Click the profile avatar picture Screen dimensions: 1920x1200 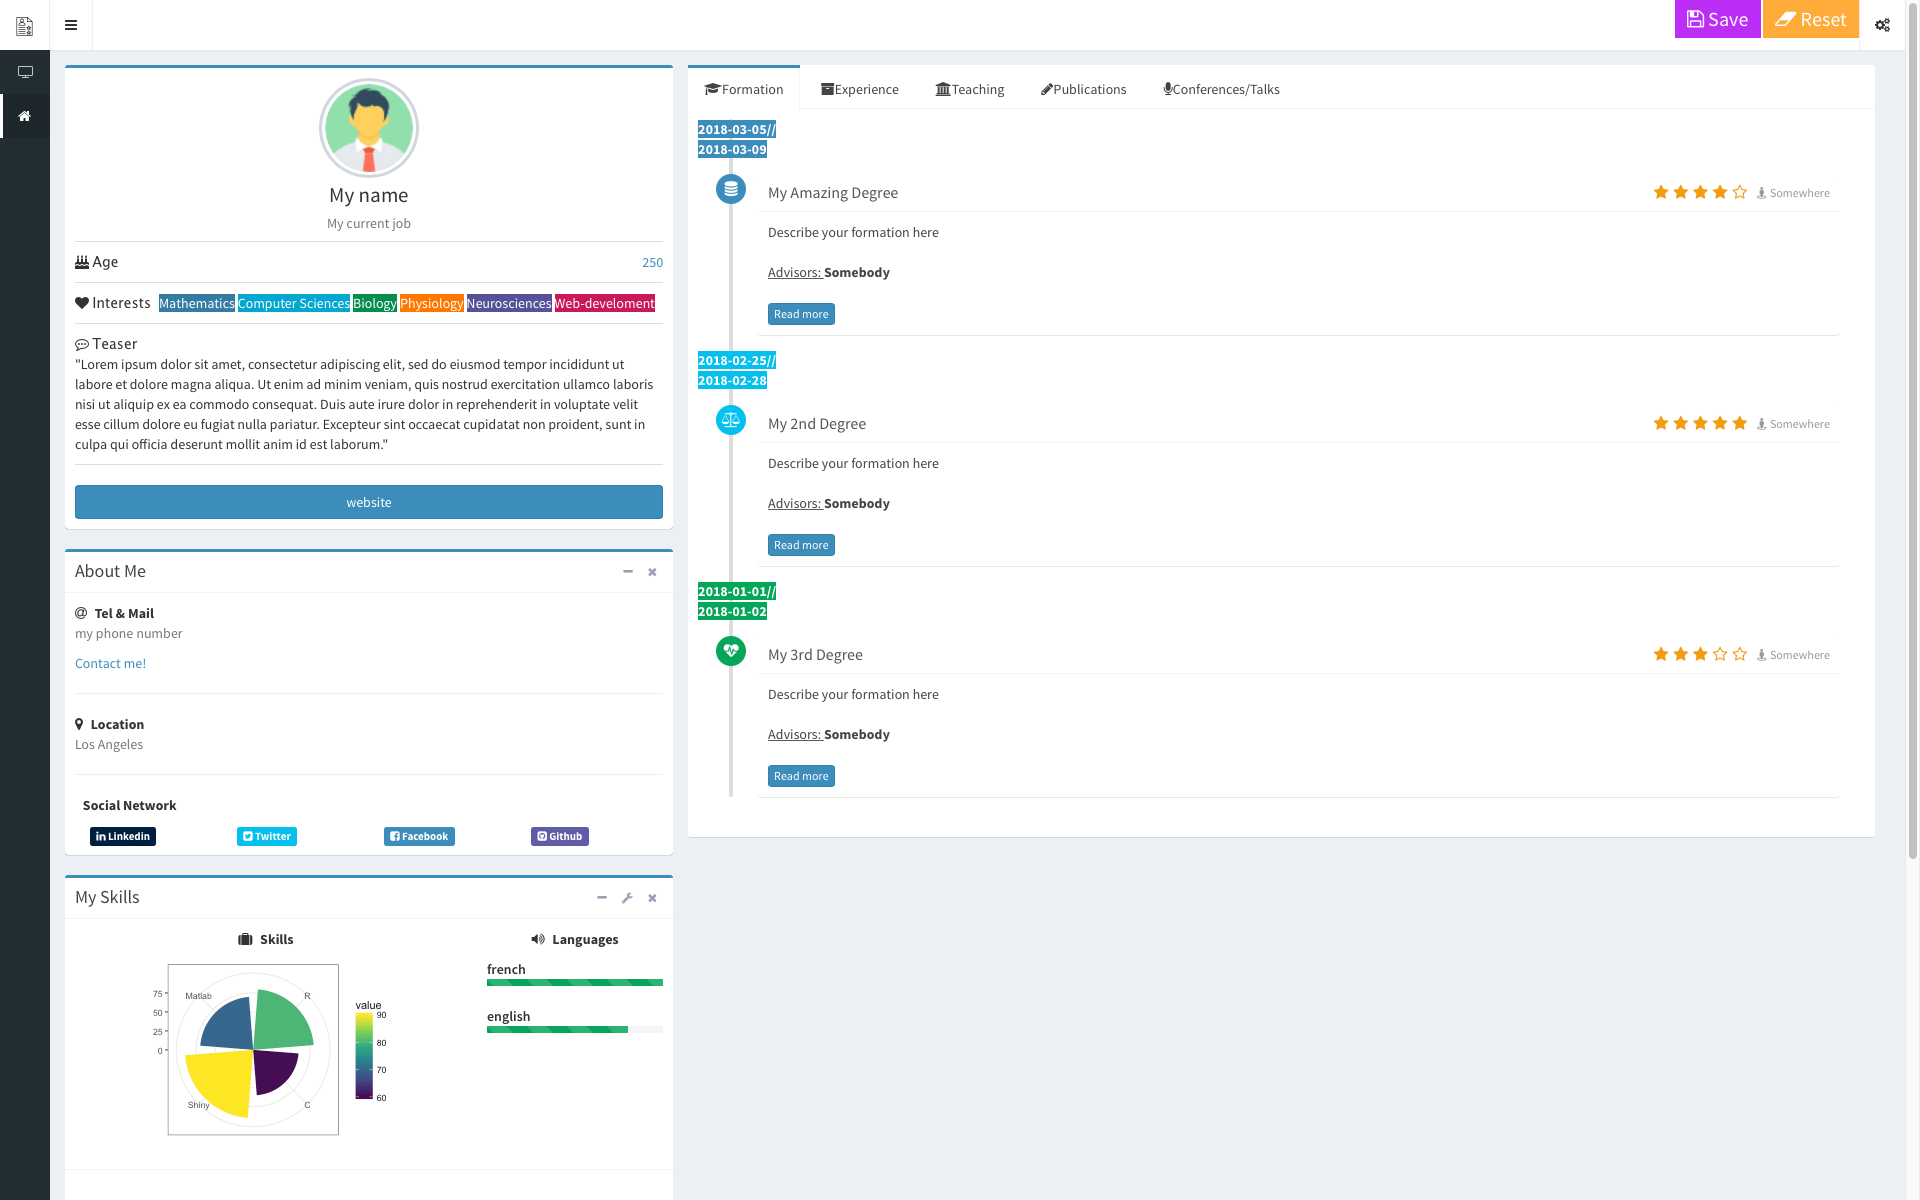click(x=369, y=128)
